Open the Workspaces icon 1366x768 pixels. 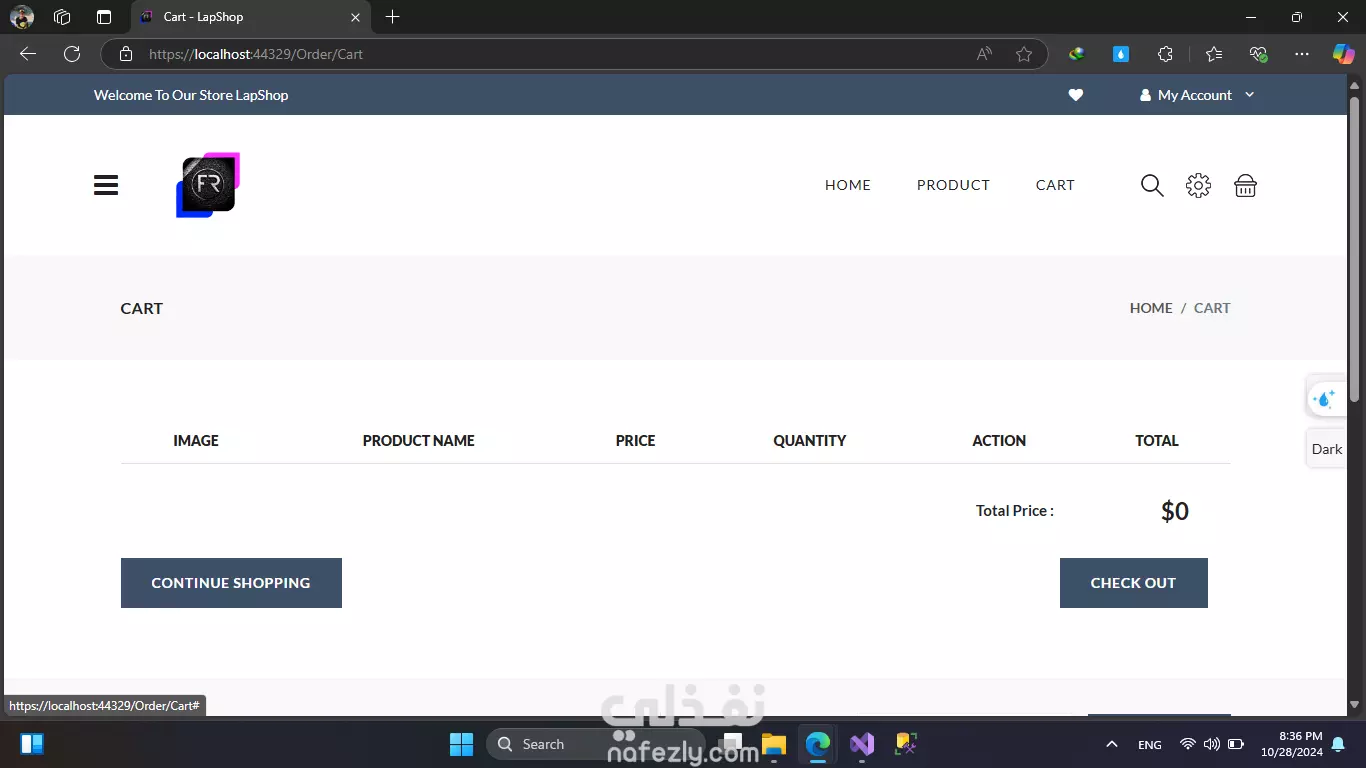click(x=62, y=17)
